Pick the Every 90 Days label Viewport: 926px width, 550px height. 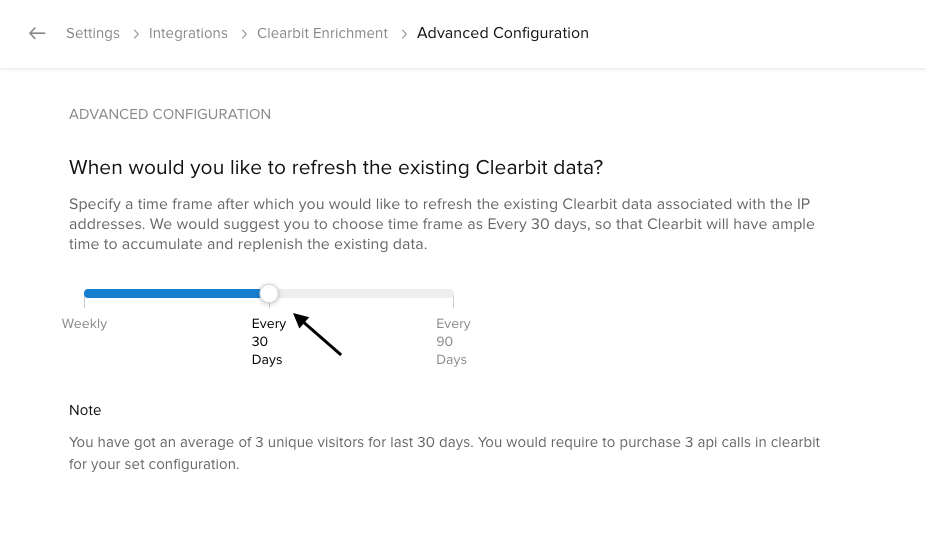coord(453,341)
